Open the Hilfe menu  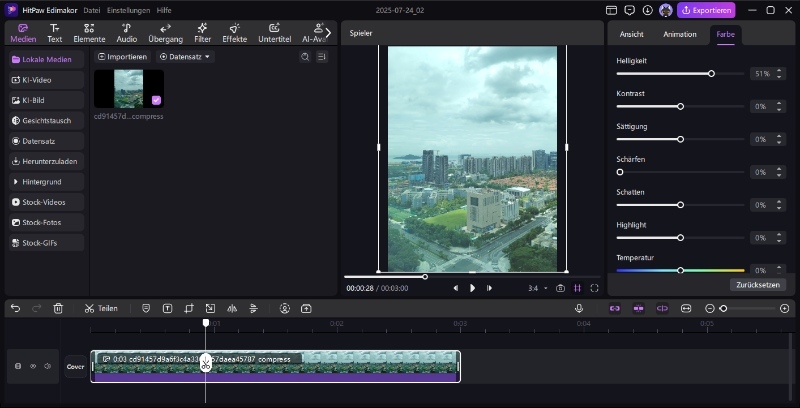[164, 10]
